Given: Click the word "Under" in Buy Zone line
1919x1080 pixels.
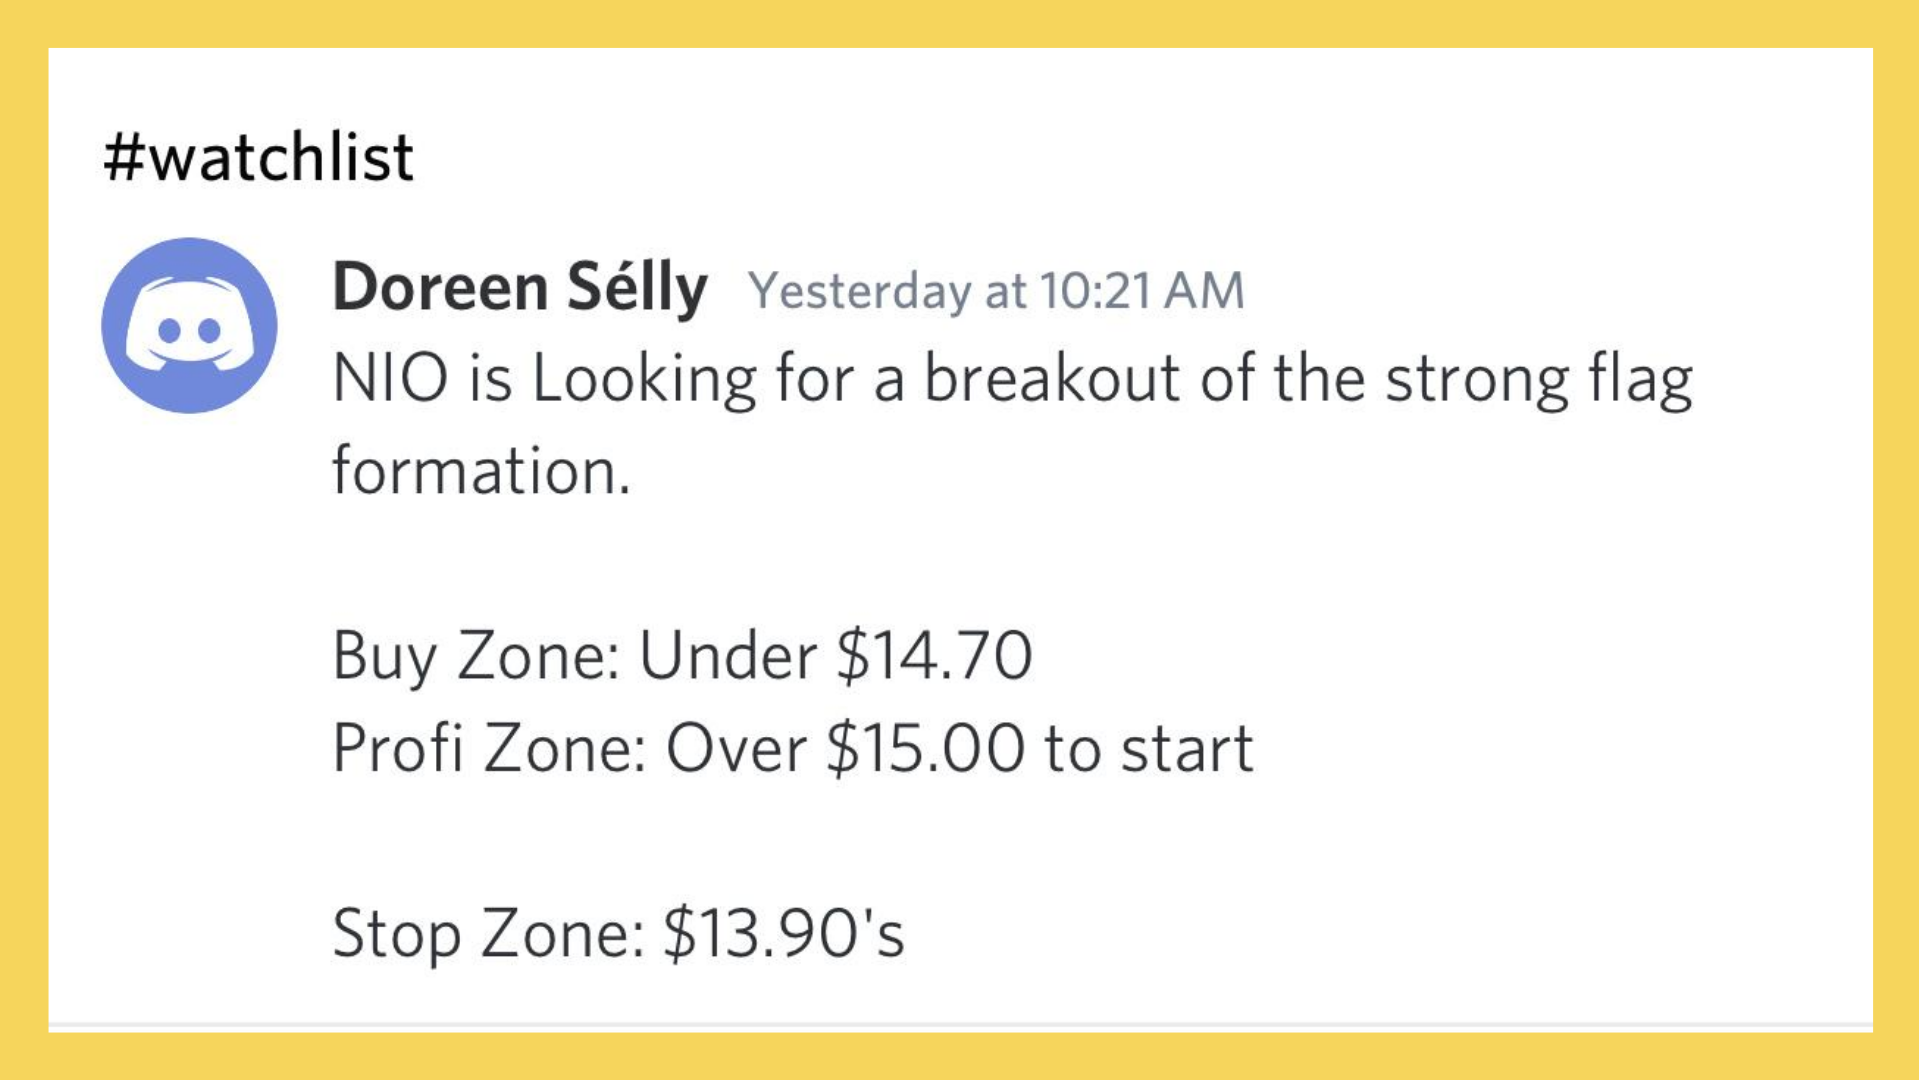Looking at the screenshot, I should [727, 657].
